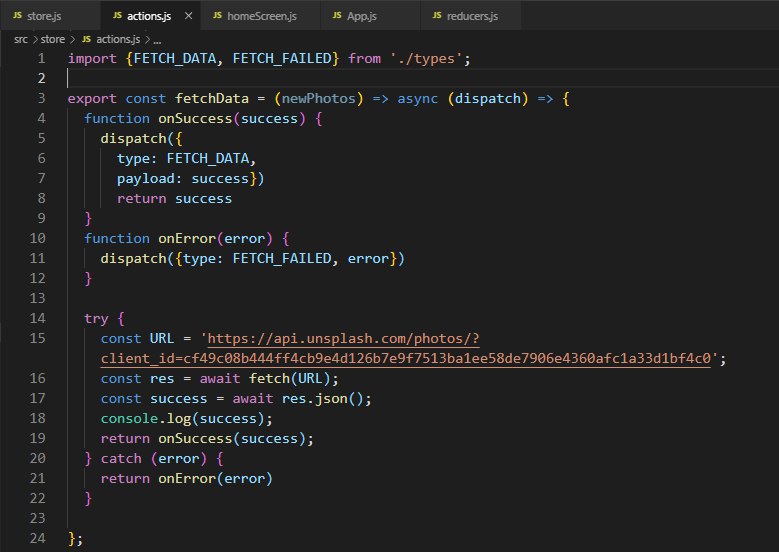This screenshot has height=552, width=779.
Task: Click the import keyword on line 1
Action: 92,59
